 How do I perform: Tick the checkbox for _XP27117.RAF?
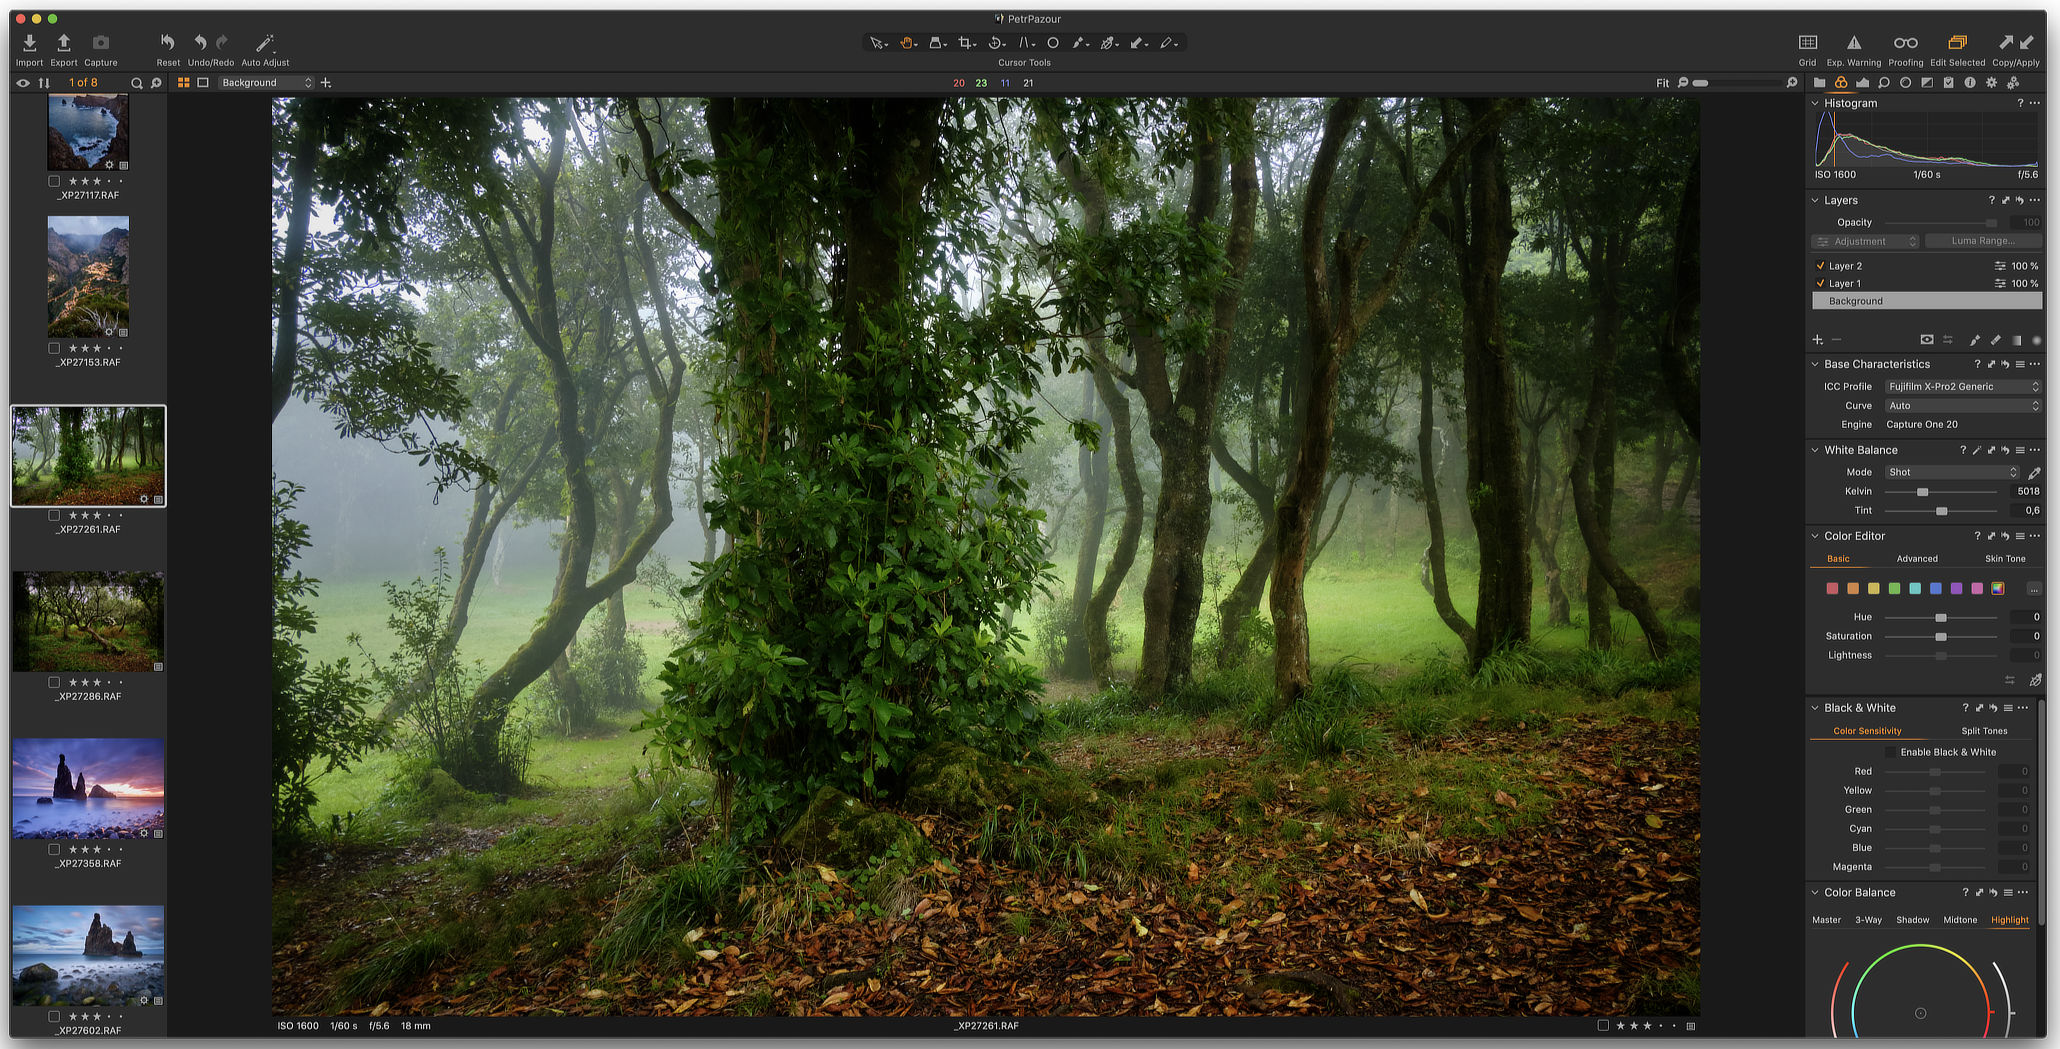54,182
